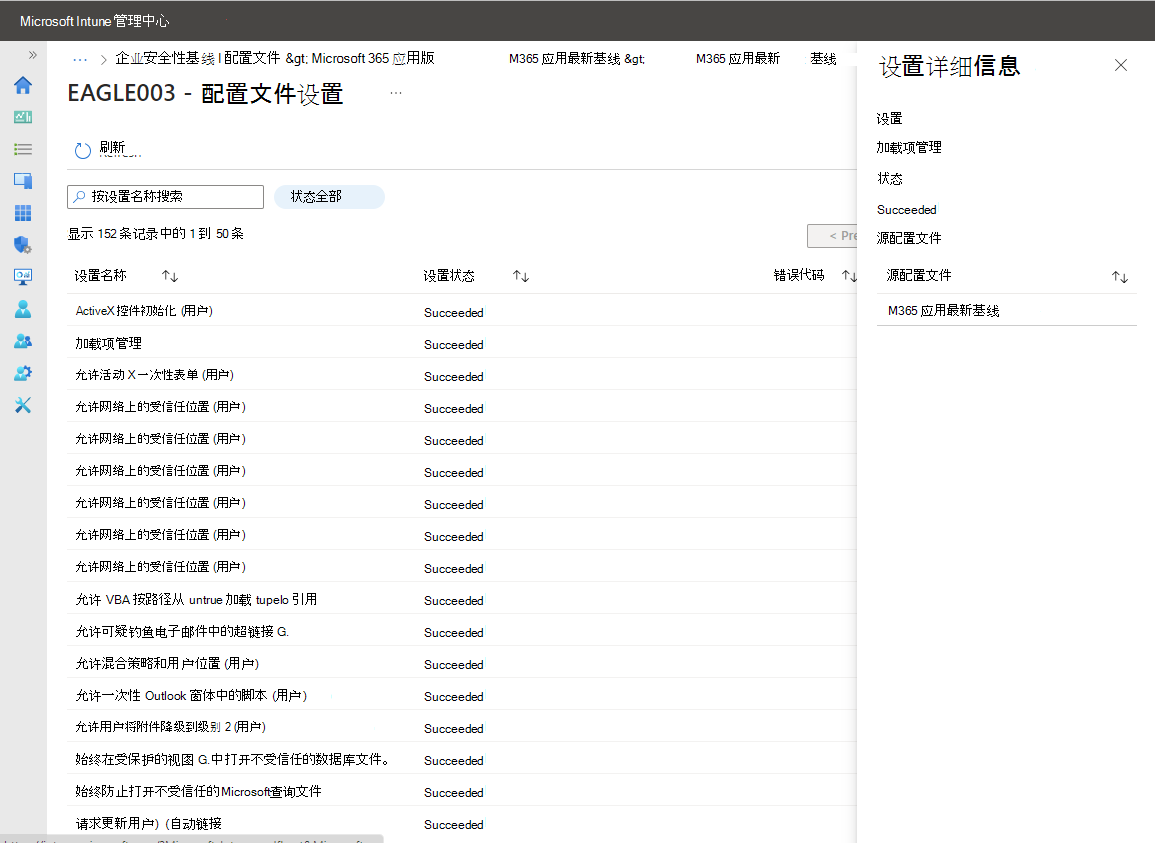Click Microsoft Intune 管理中心 title
This screenshot has width=1155, height=843.
point(94,21)
